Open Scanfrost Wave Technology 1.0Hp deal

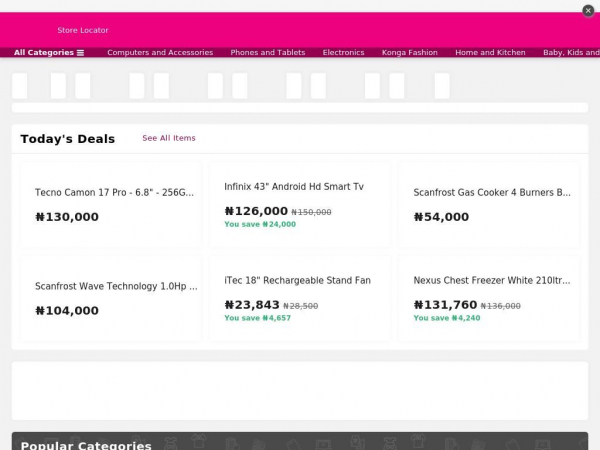[x=116, y=286]
